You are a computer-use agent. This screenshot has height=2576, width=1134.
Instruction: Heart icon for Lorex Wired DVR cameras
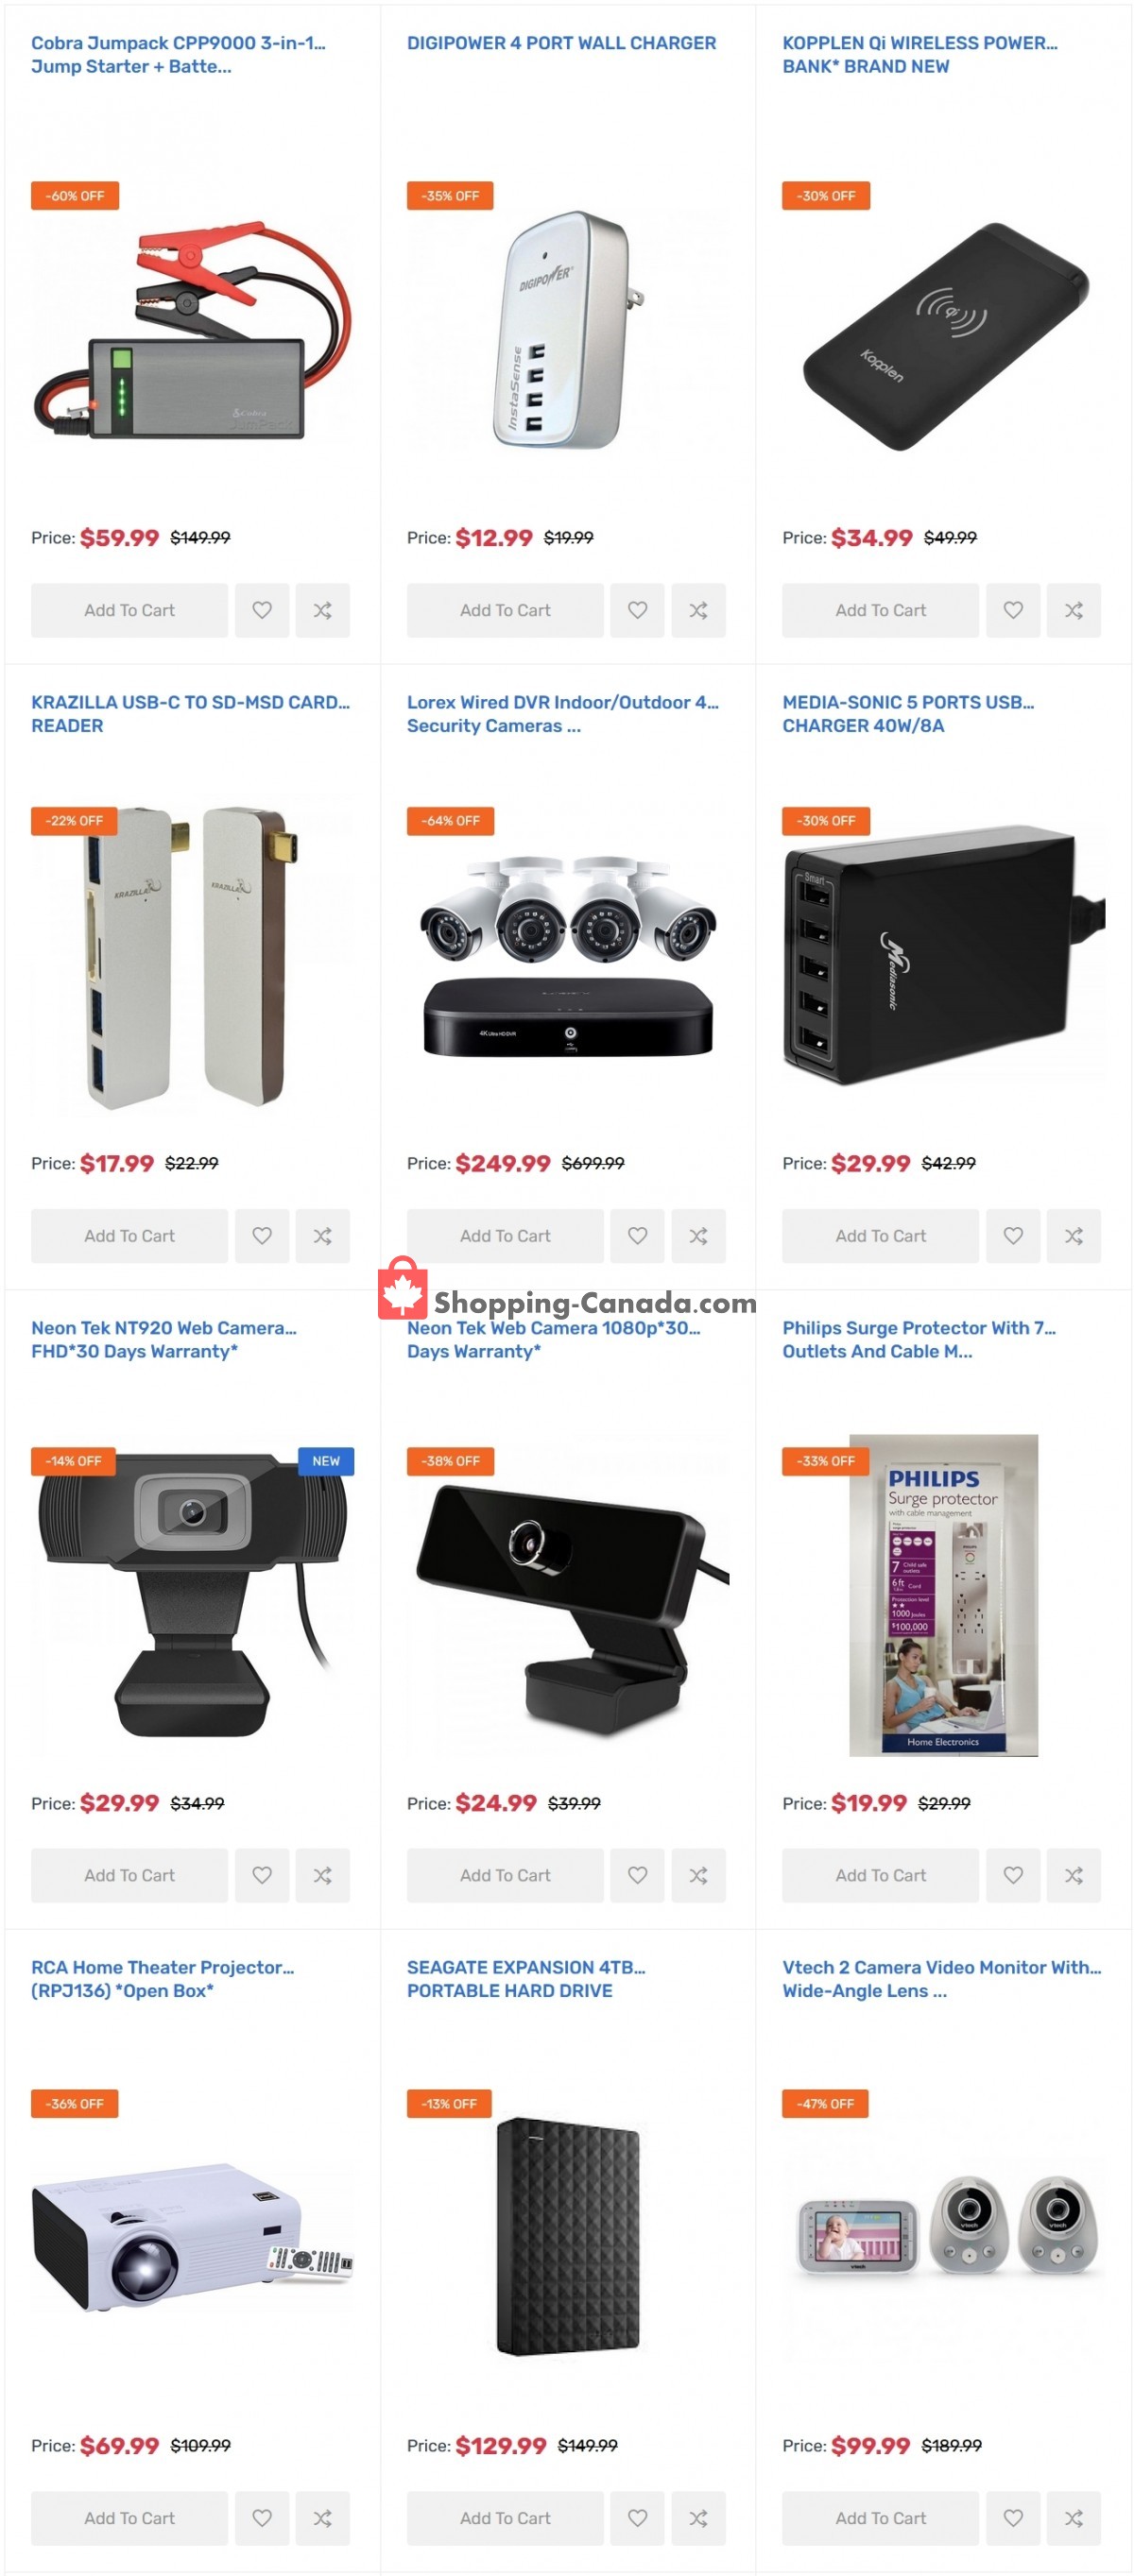click(x=638, y=1235)
